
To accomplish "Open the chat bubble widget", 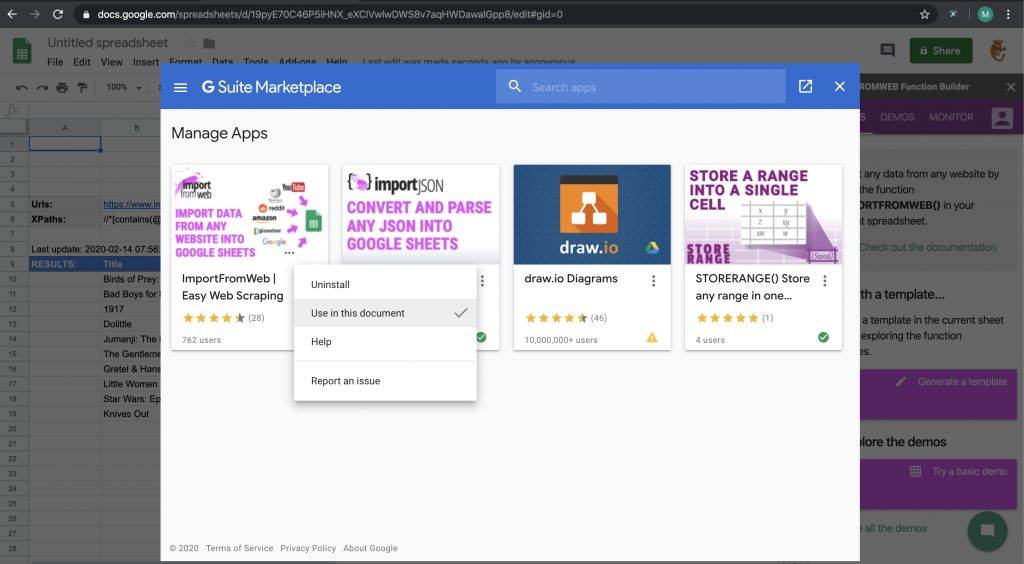I will pos(987,531).
